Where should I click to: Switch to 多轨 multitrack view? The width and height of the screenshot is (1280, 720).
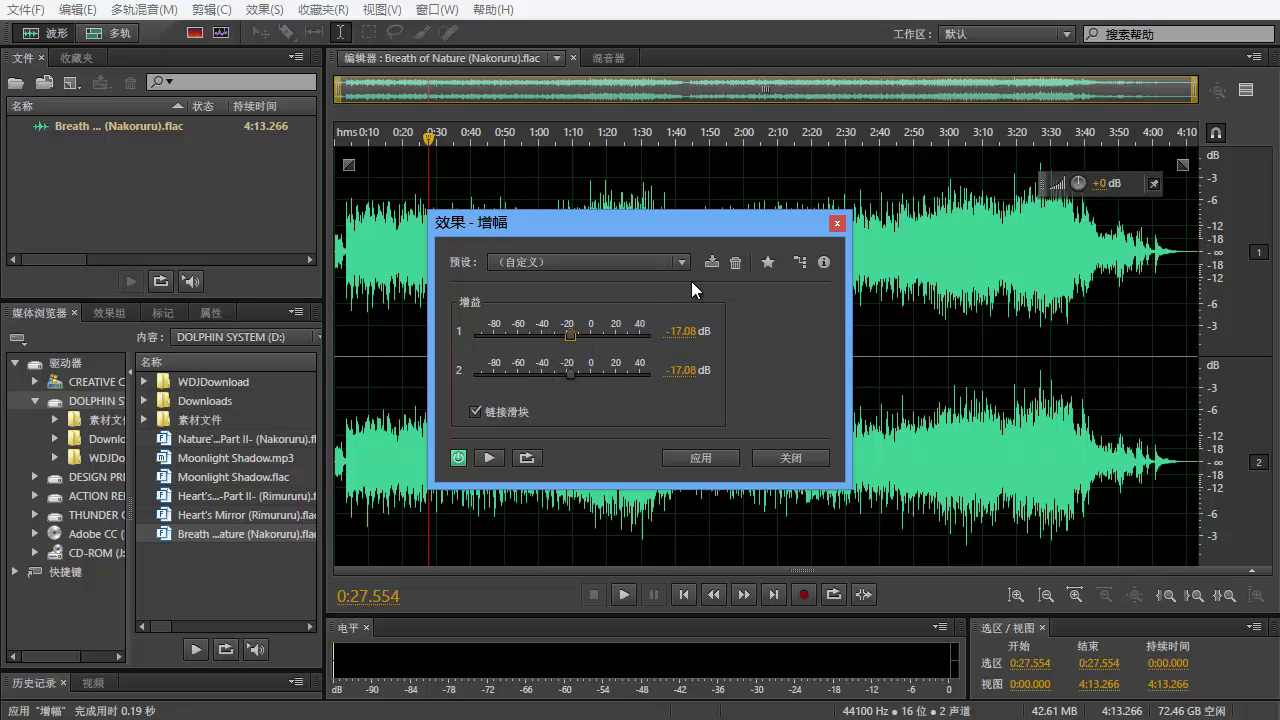(108, 33)
